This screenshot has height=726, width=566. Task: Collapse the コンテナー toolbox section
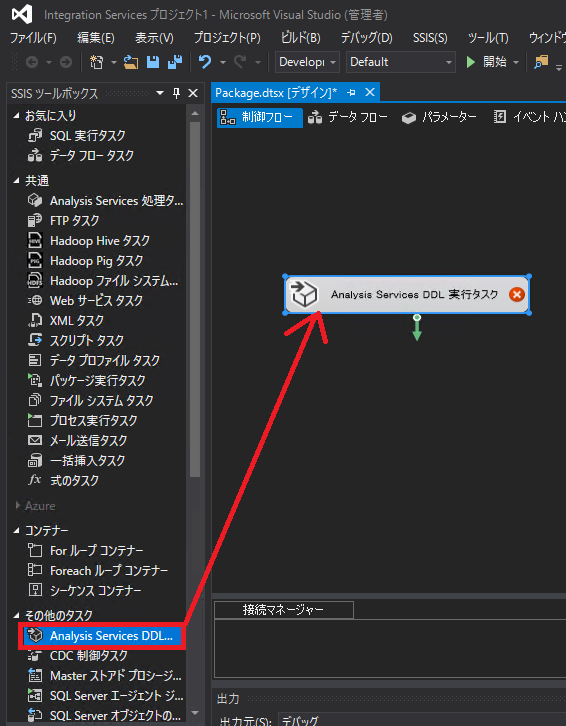click(x=16, y=531)
